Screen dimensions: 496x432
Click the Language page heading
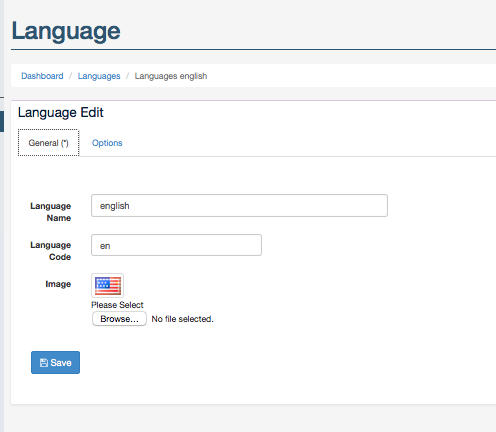pyautogui.click(x=66, y=31)
